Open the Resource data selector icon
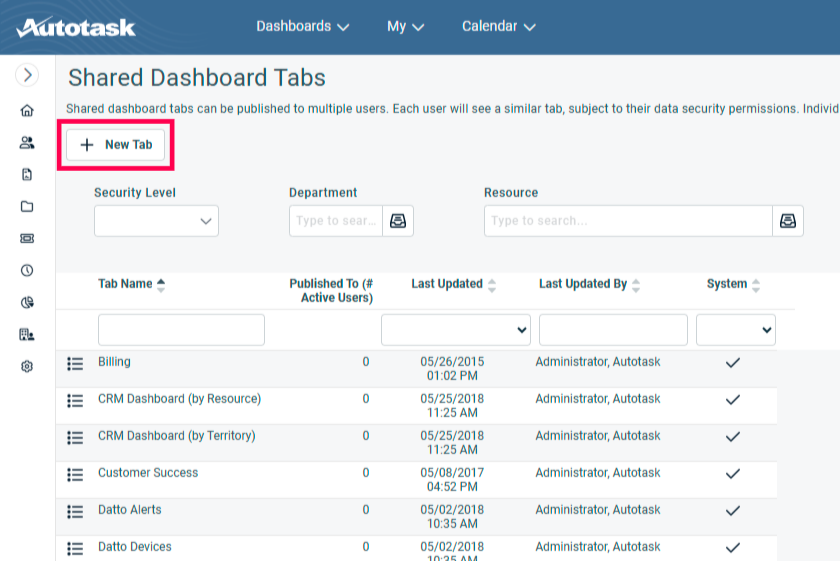 click(x=788, y=221)
